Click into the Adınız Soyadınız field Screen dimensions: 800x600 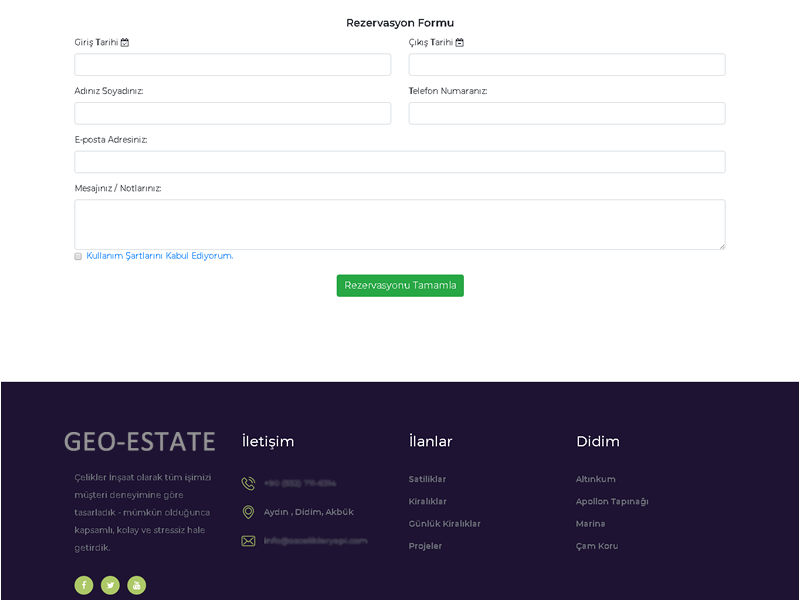(232, 113)
